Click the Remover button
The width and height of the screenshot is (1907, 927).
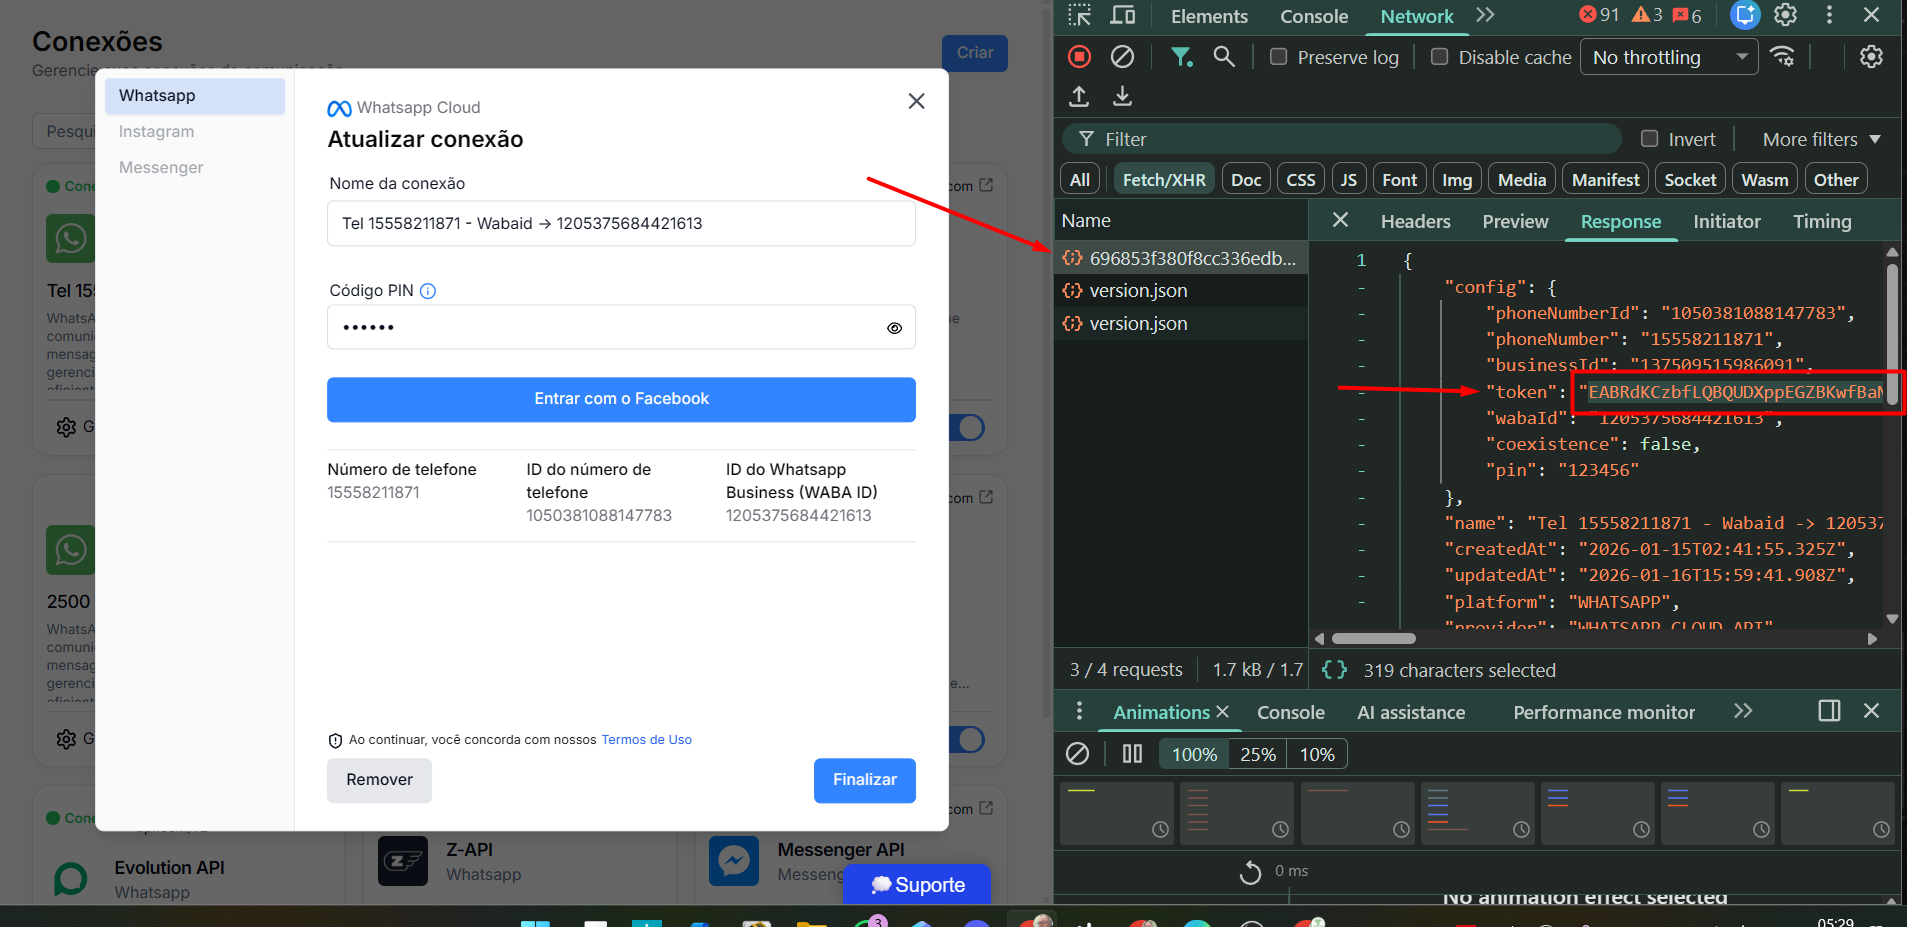point(379,780)
